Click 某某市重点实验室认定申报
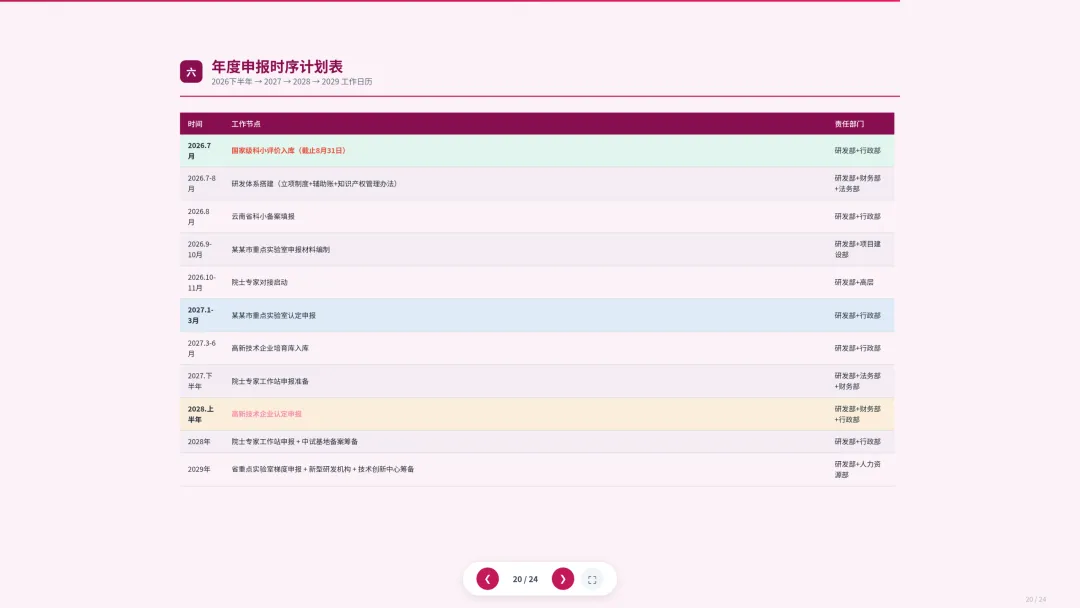The width and height of the screenshot is (1080, 608). click(x=273, y=316)
